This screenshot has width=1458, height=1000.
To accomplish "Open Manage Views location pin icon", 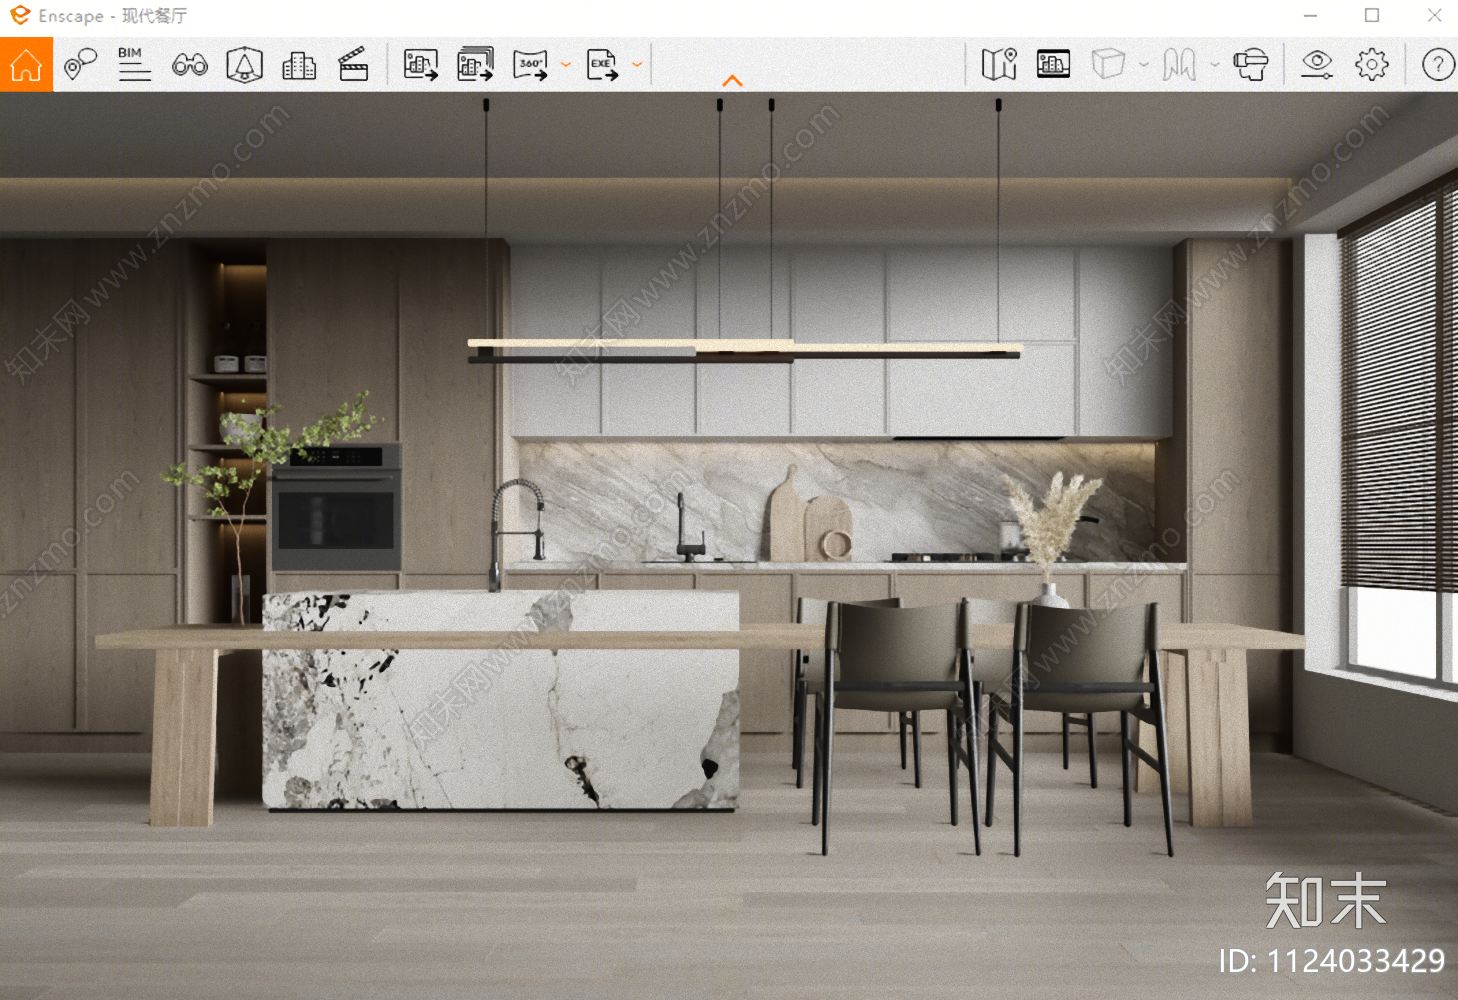I will click(80, 65).
